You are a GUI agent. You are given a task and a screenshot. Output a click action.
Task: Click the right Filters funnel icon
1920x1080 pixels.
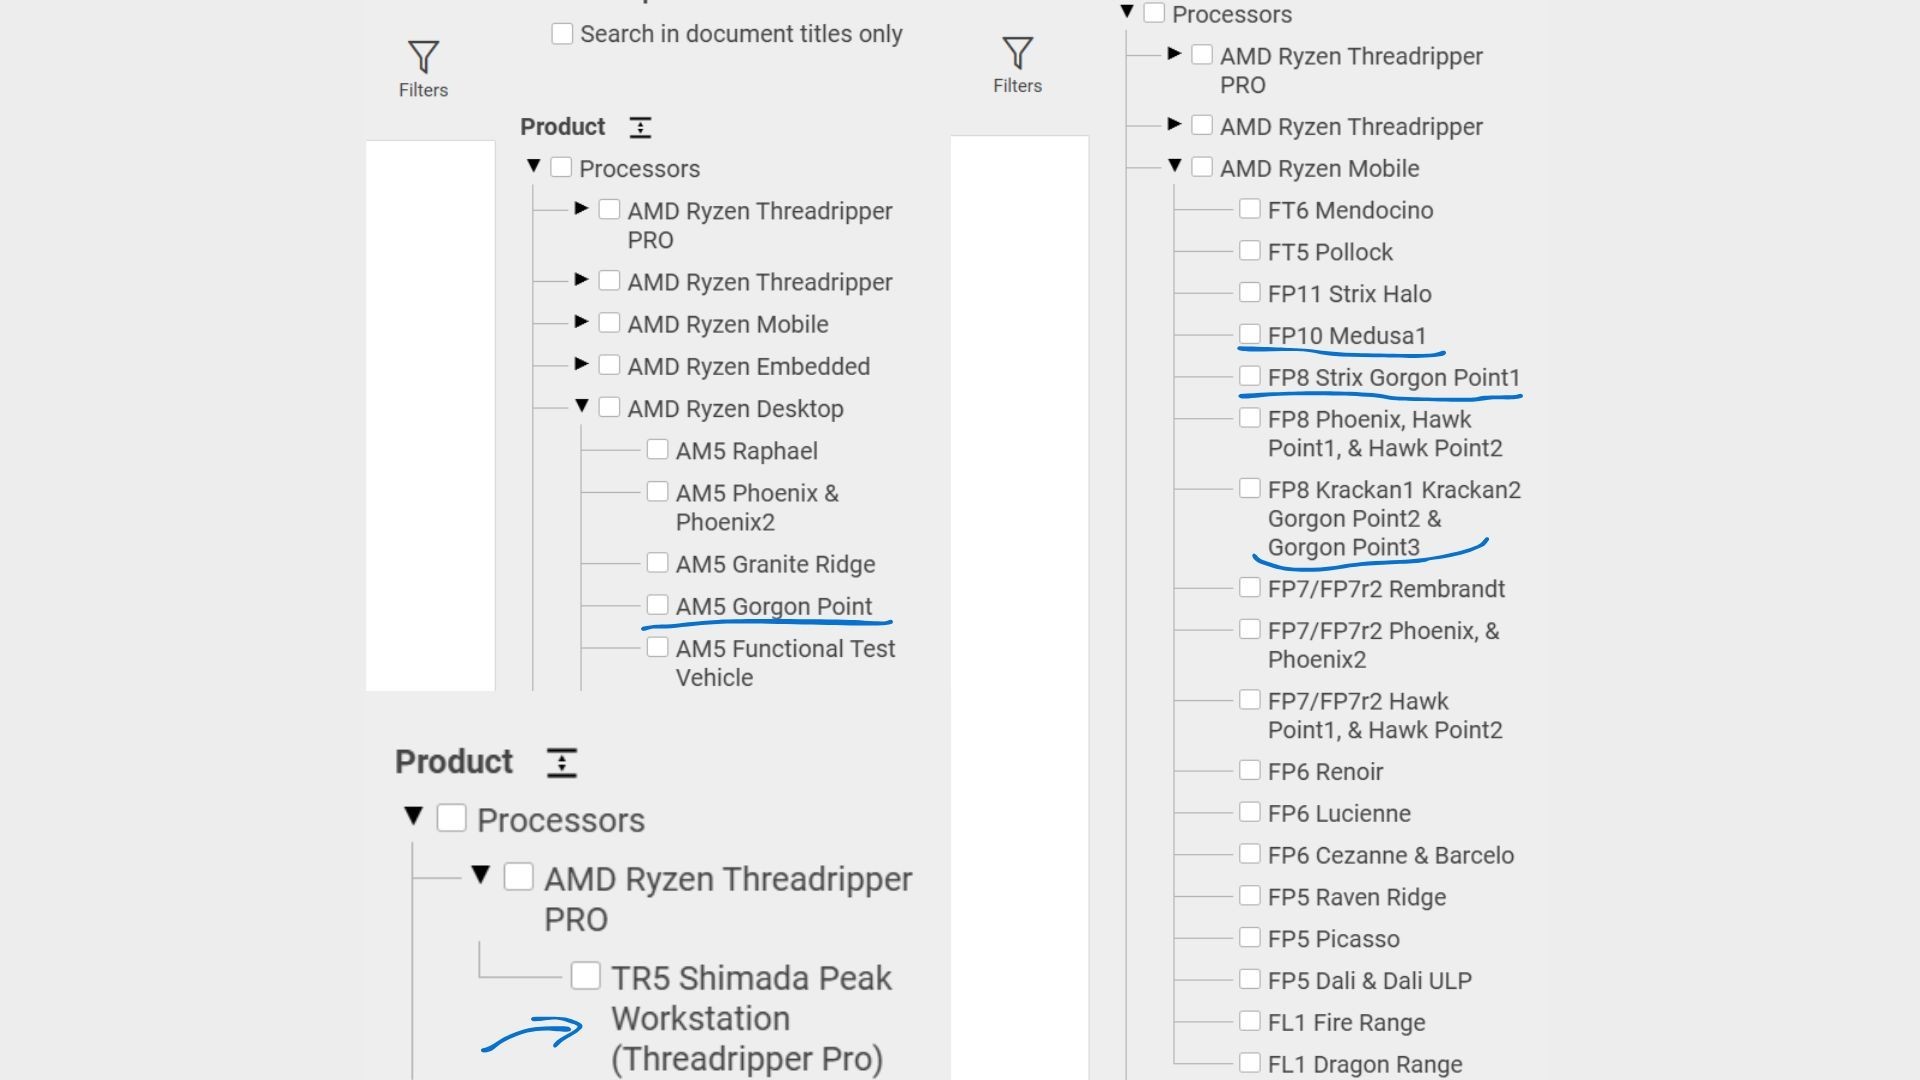(1017, 54)
